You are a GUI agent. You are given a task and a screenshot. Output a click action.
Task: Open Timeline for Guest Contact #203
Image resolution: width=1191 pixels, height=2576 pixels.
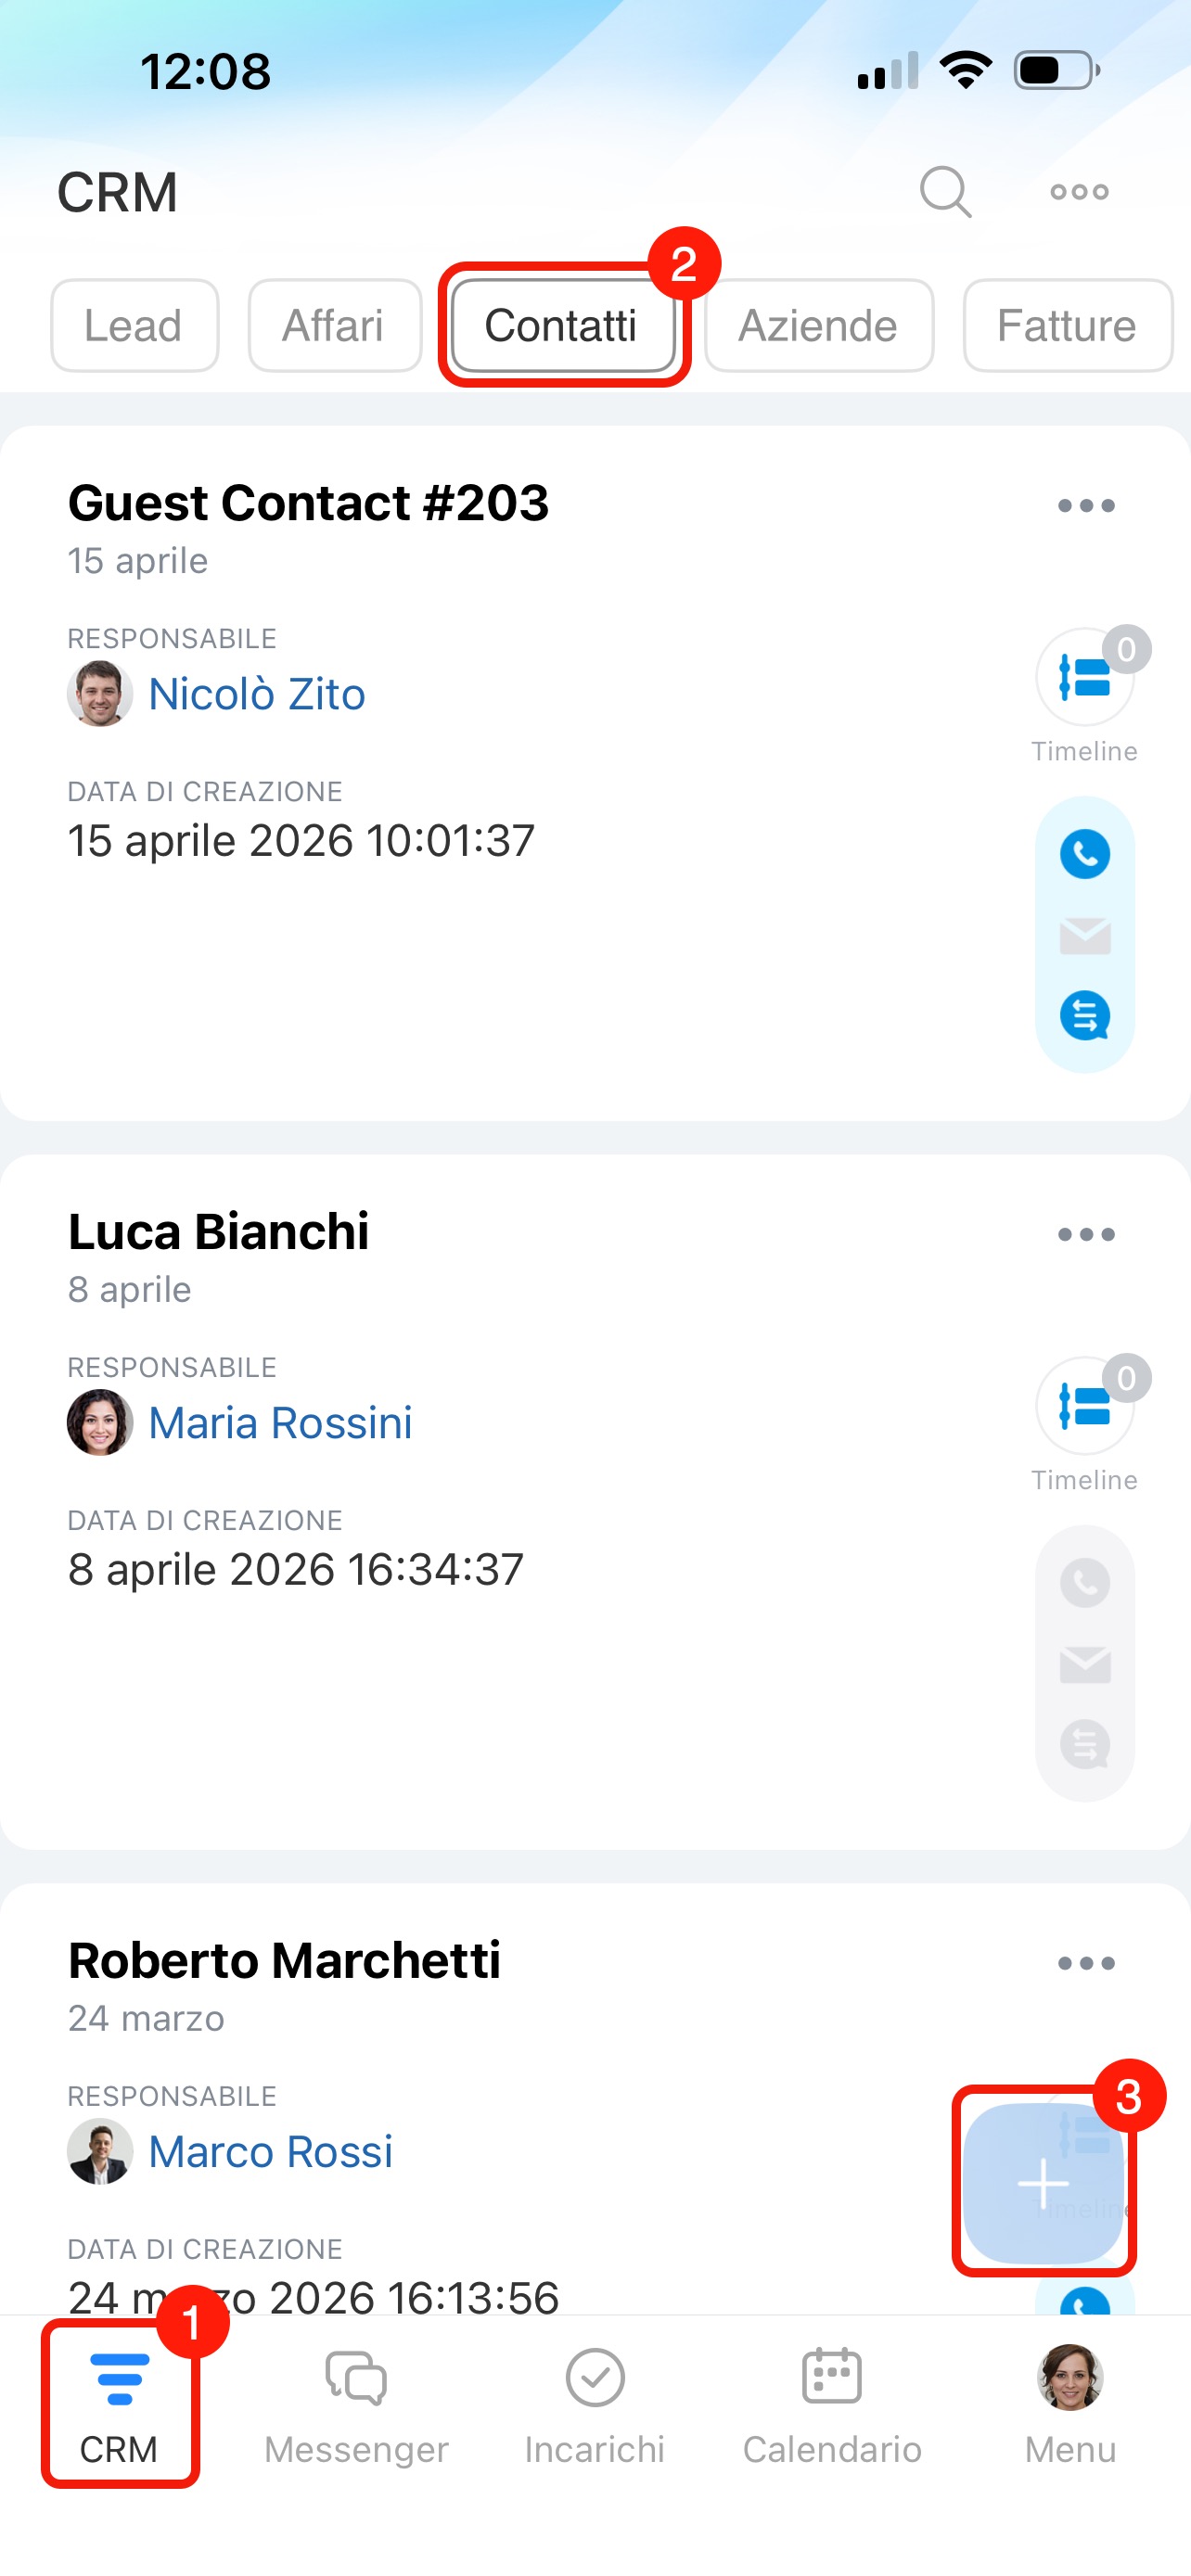click(1084, 678)
